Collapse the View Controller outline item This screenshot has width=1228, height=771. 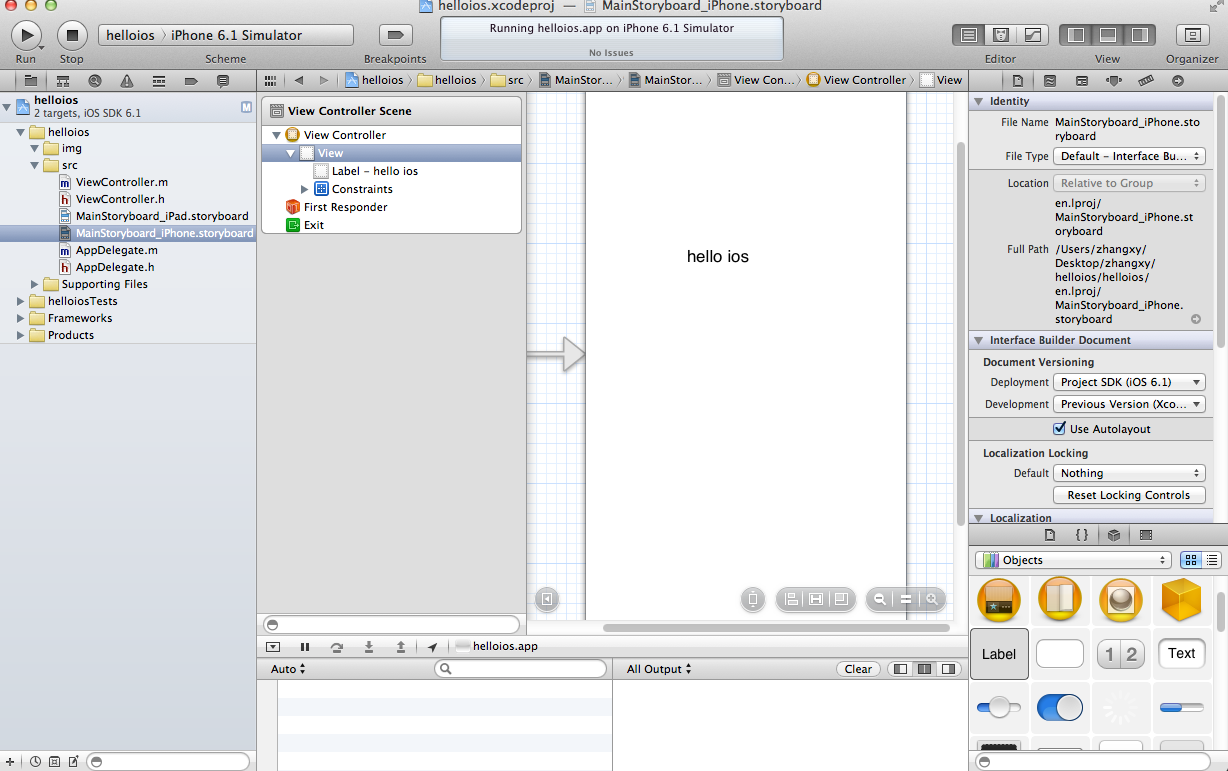(276, 135)
